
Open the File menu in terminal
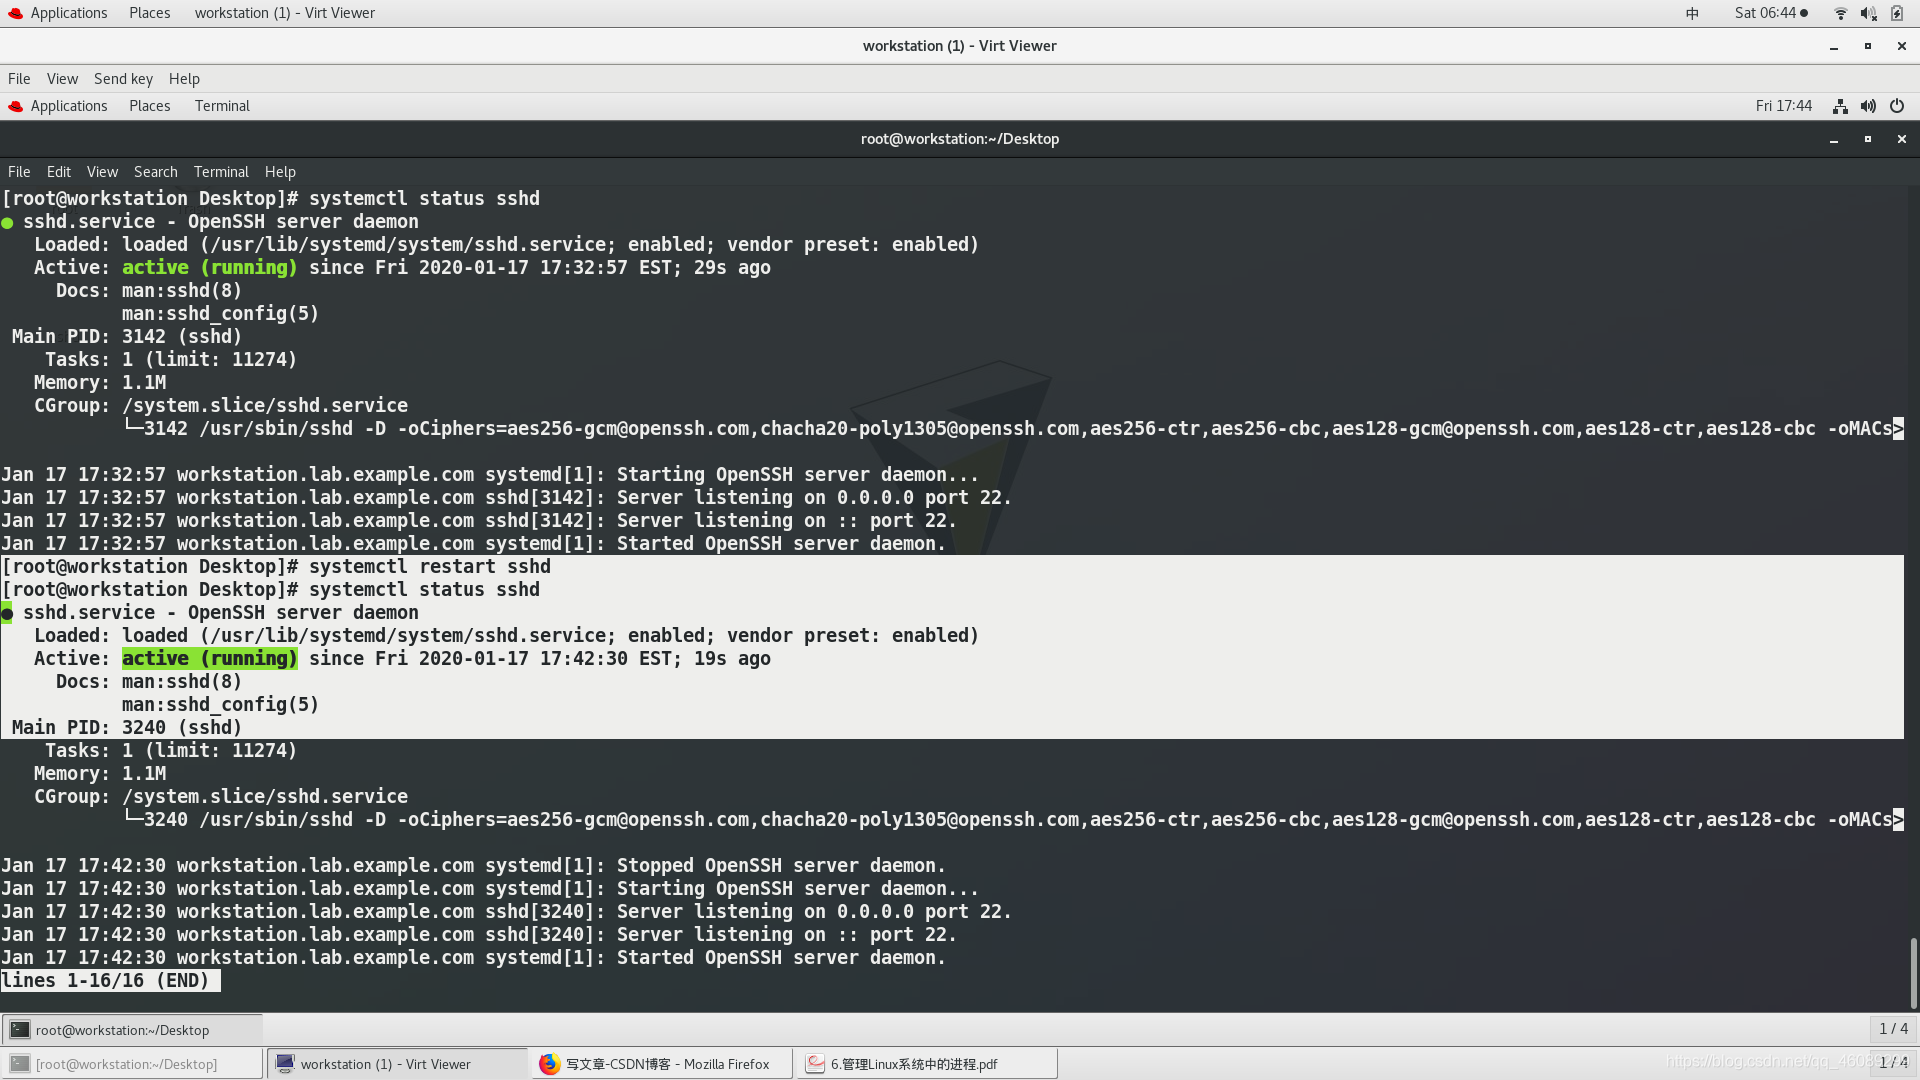[x=18, y=171]
